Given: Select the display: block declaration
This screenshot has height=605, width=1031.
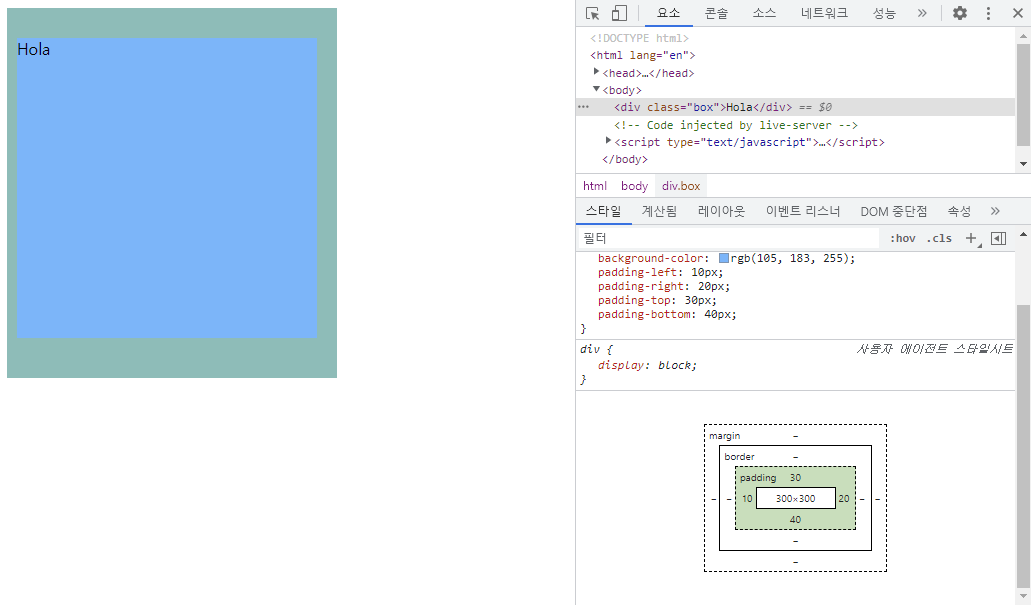Looking at the screenshot, I should click(647, 365).
